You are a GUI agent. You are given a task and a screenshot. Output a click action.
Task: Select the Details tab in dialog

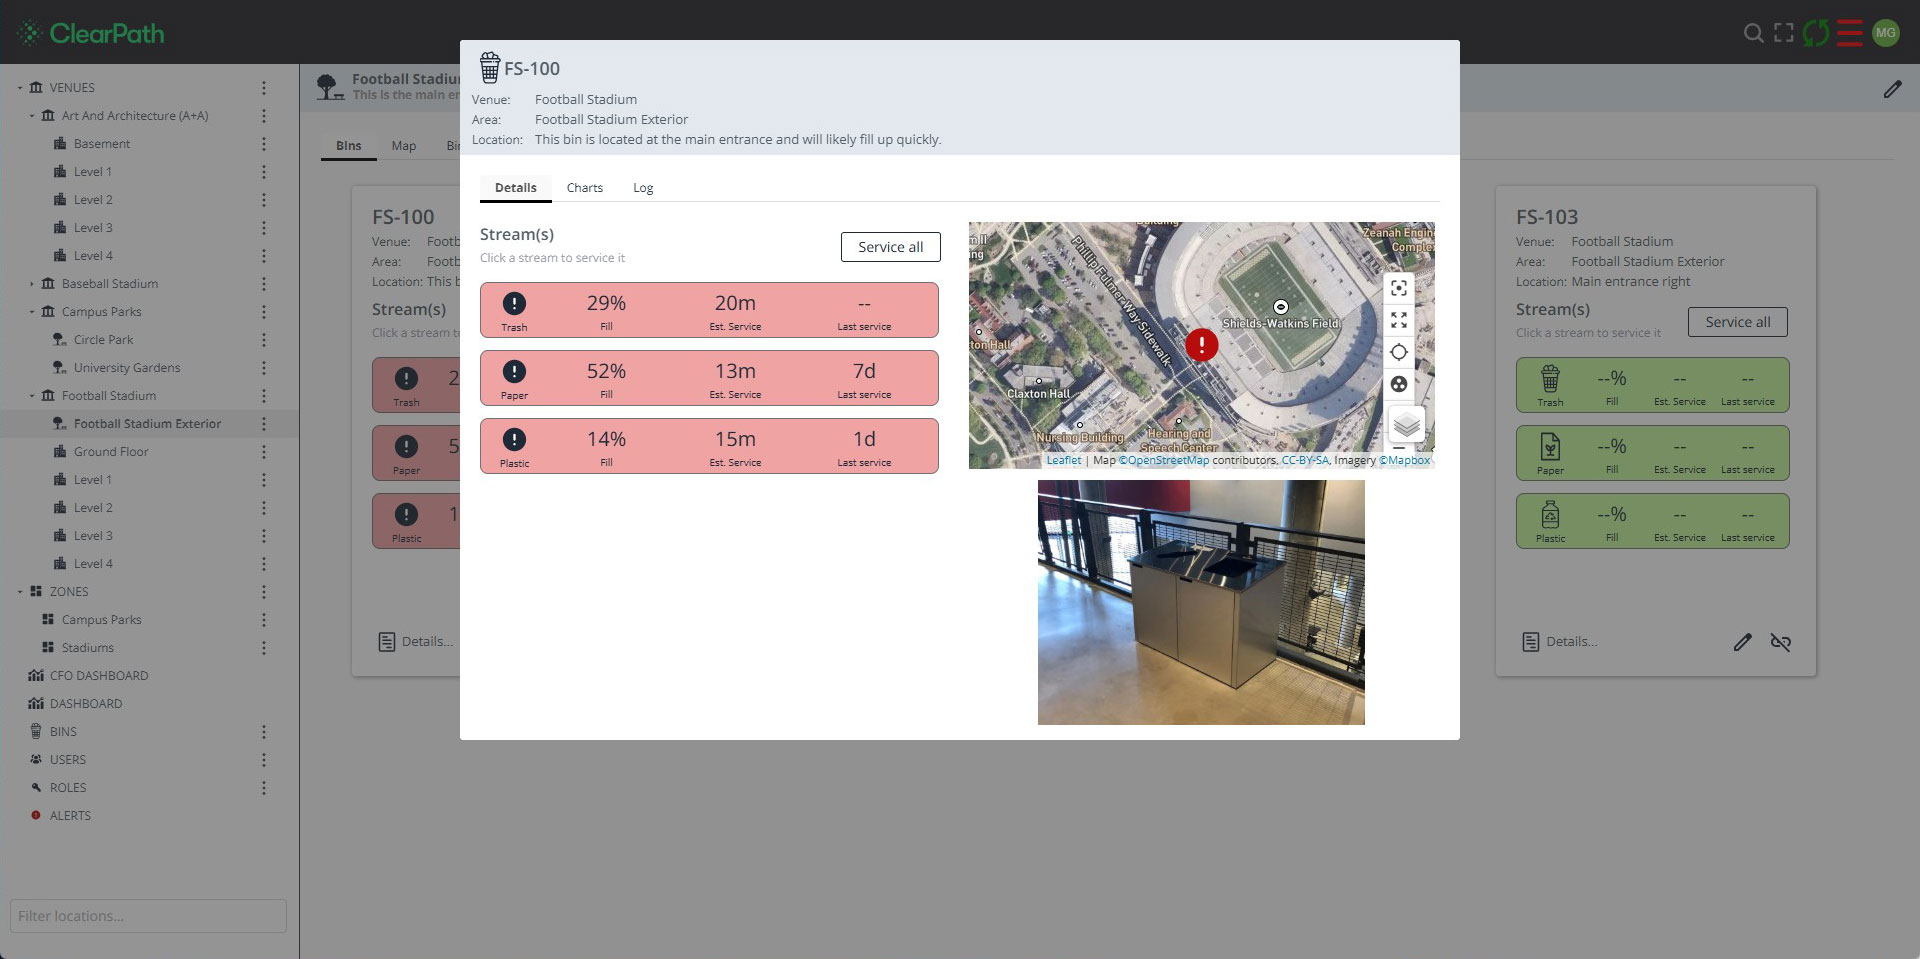[x=516, y=188]
